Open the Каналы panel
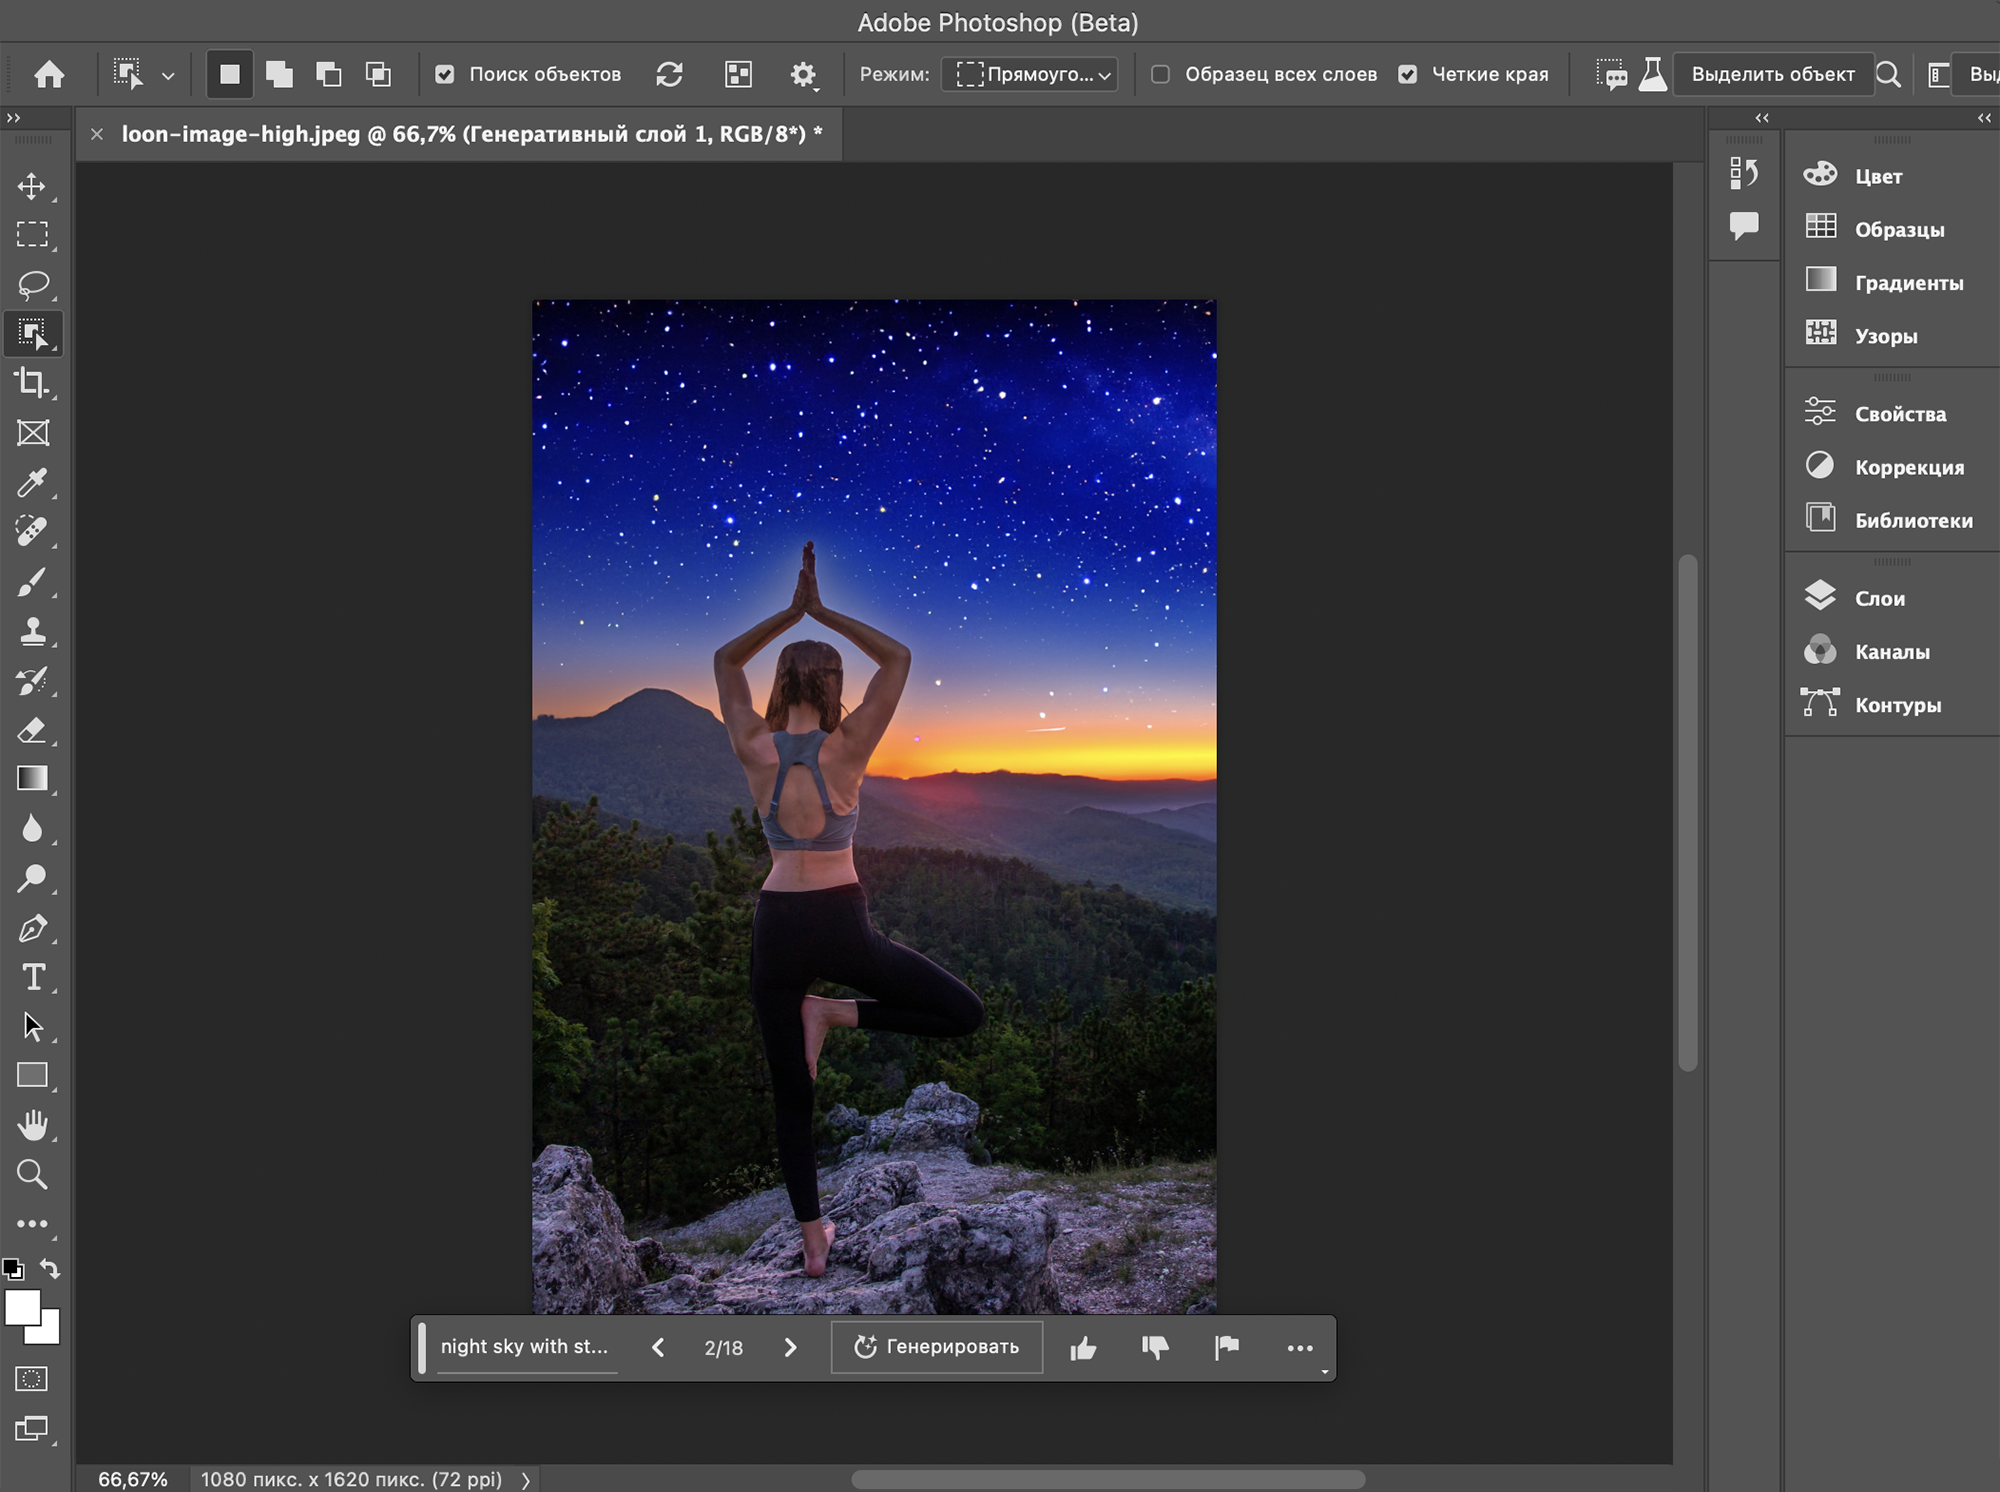Image resolution: width=2000 pixels, height=1492 pixels. coord(1892,650)
